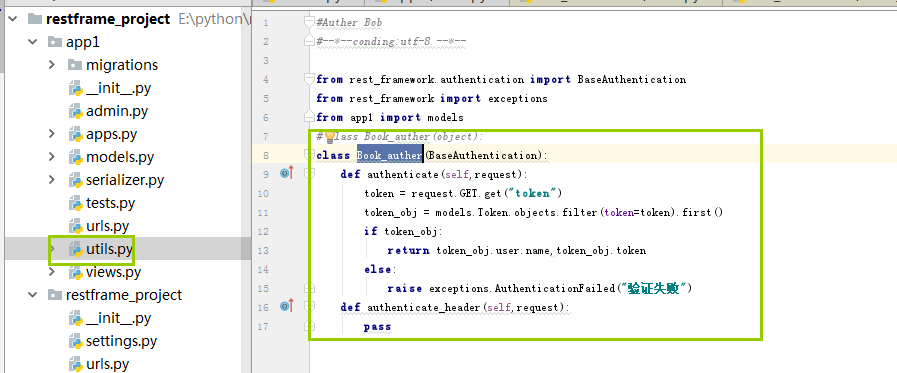Click the else keyword on line 14
Screen dimensions: 897x373
tap(378, 269)
